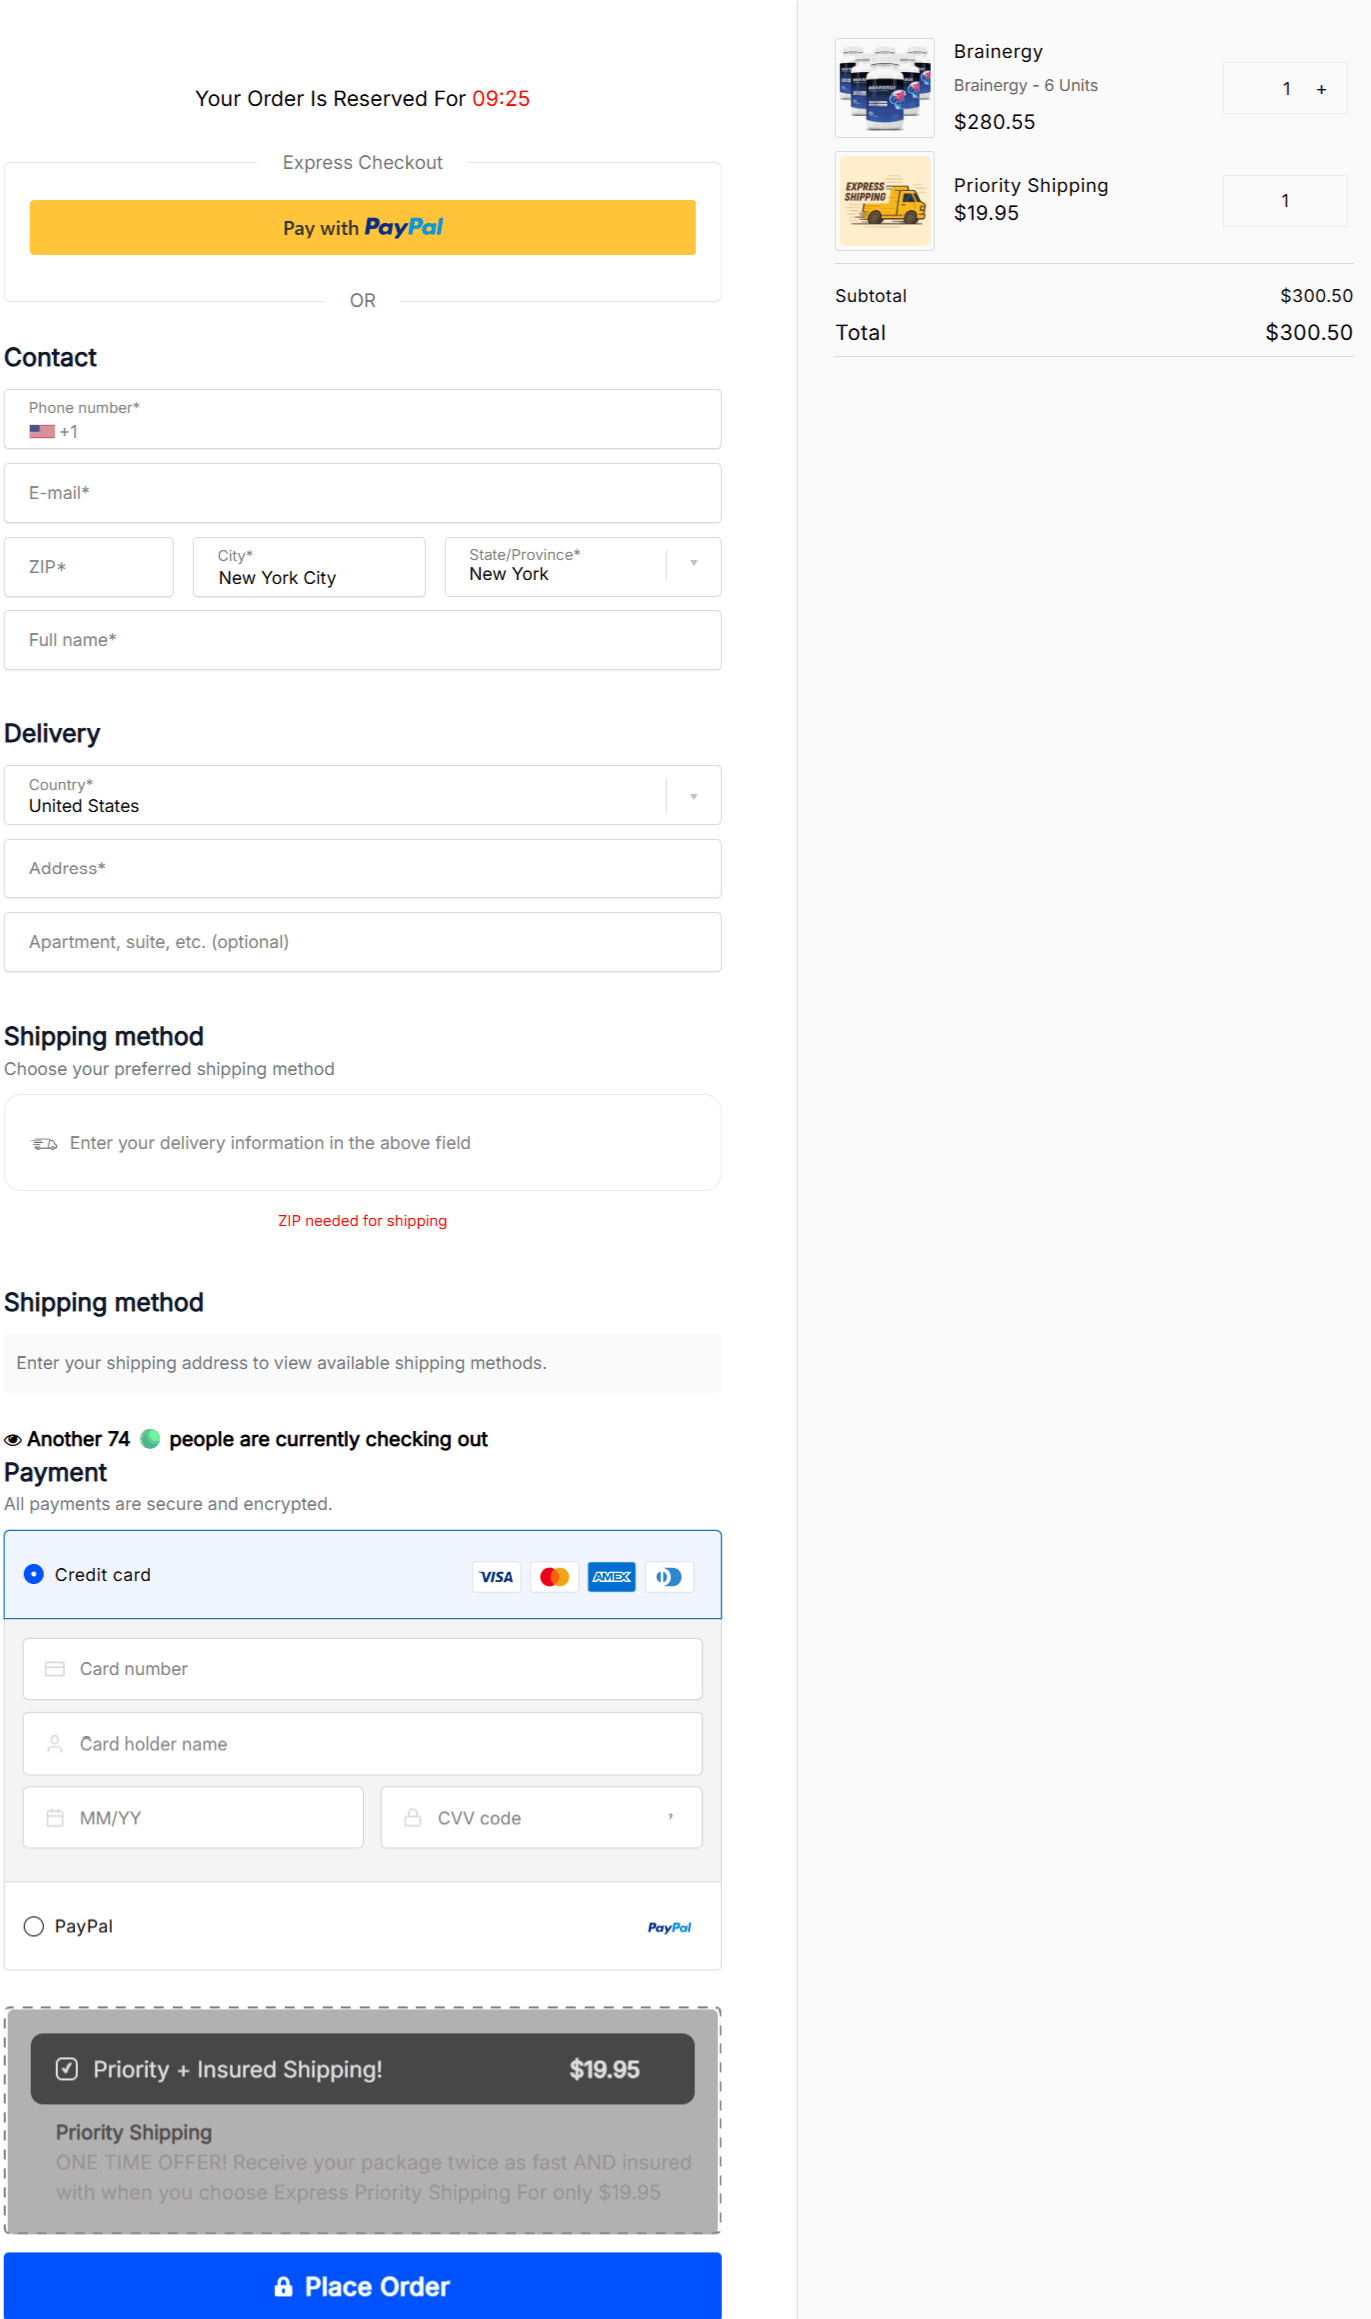Click the Pay with PayPal express button
The image size is (1371, 2319).
pyautogui.click(x=362, y=227)
